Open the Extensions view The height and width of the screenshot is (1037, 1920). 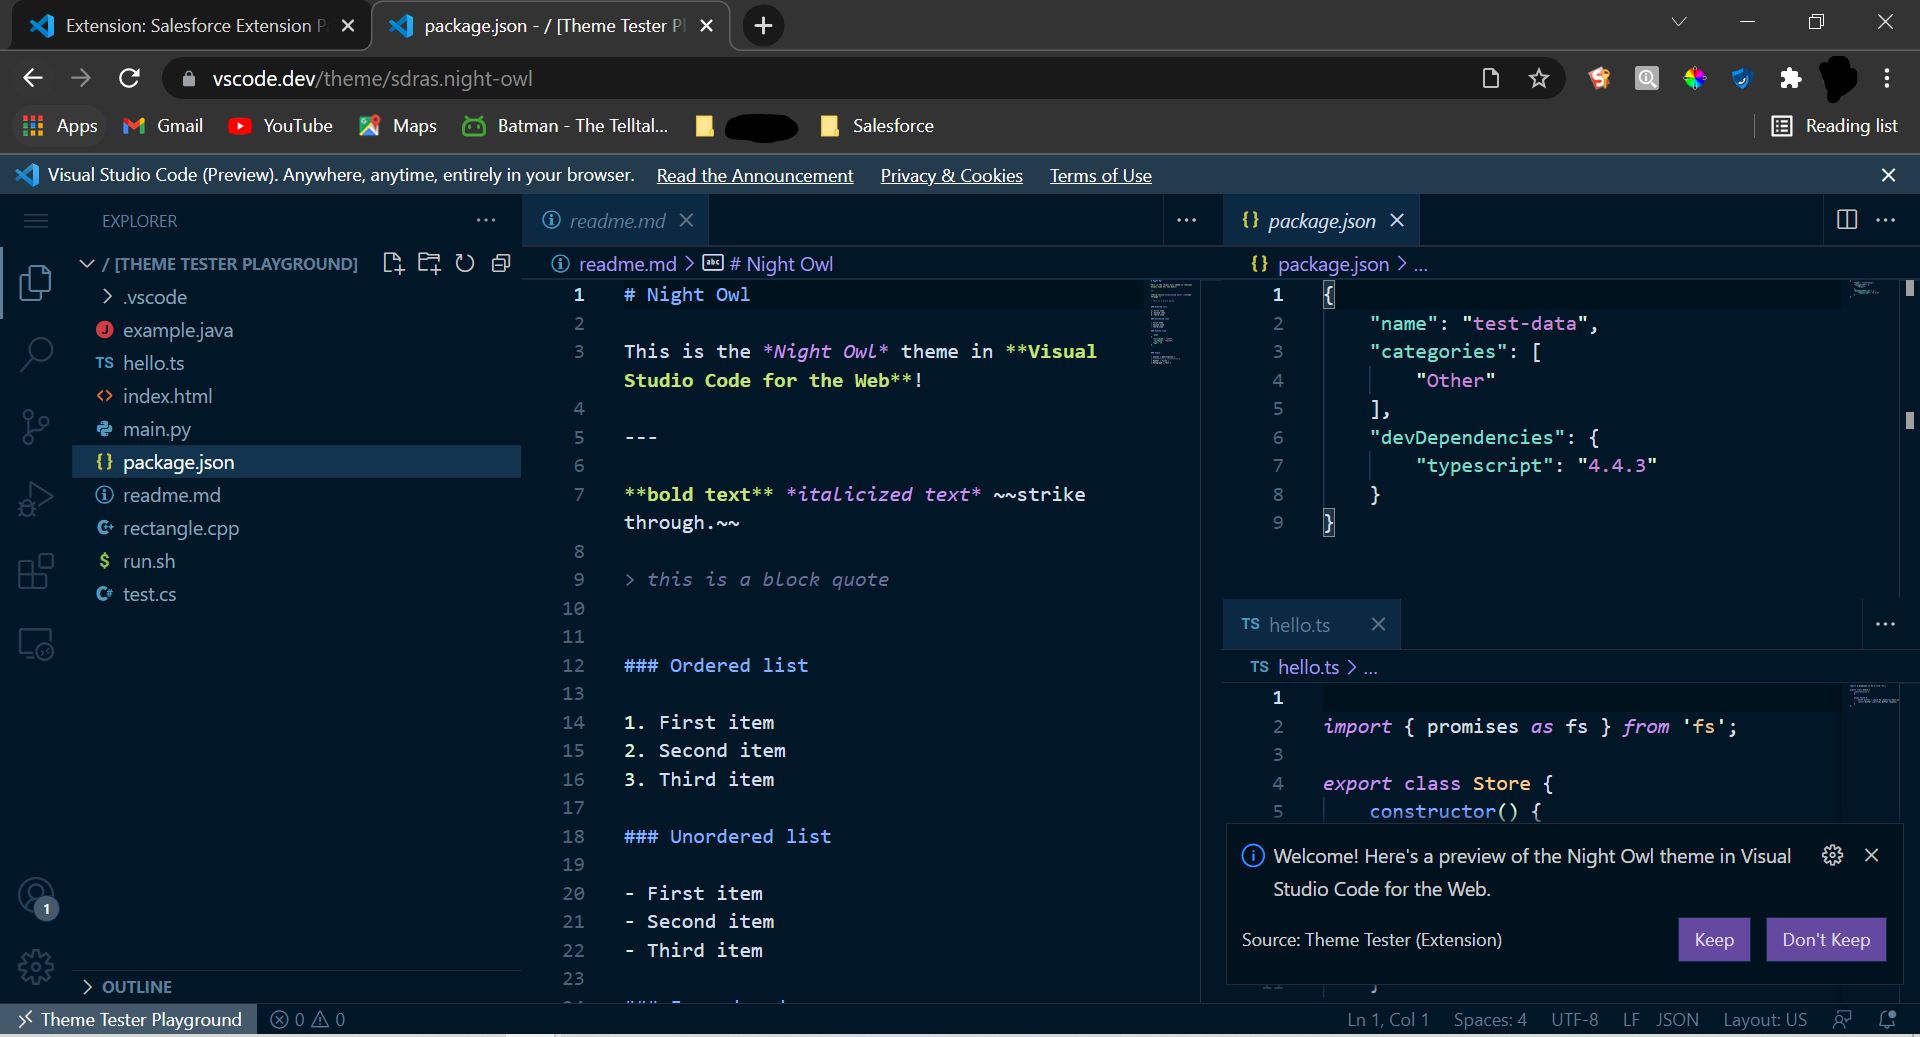[x=36, y=571]
